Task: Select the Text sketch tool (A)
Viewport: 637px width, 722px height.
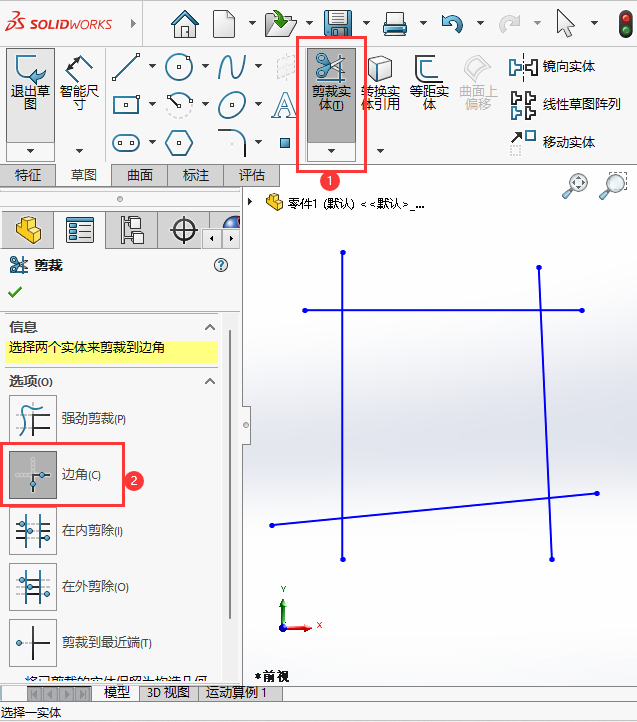Action: pos(284,105)
